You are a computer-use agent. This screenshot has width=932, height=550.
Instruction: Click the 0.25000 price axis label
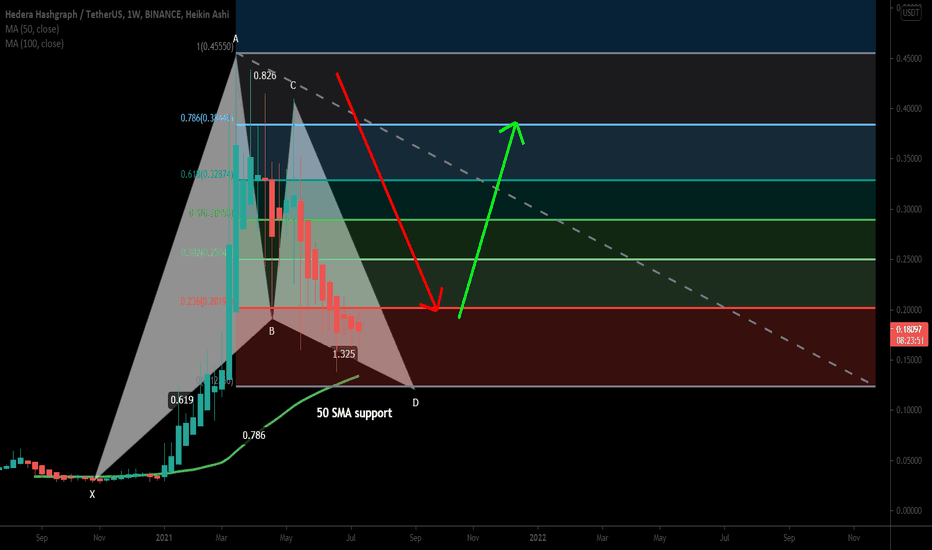pyautogui.click(x=909, y=259)
